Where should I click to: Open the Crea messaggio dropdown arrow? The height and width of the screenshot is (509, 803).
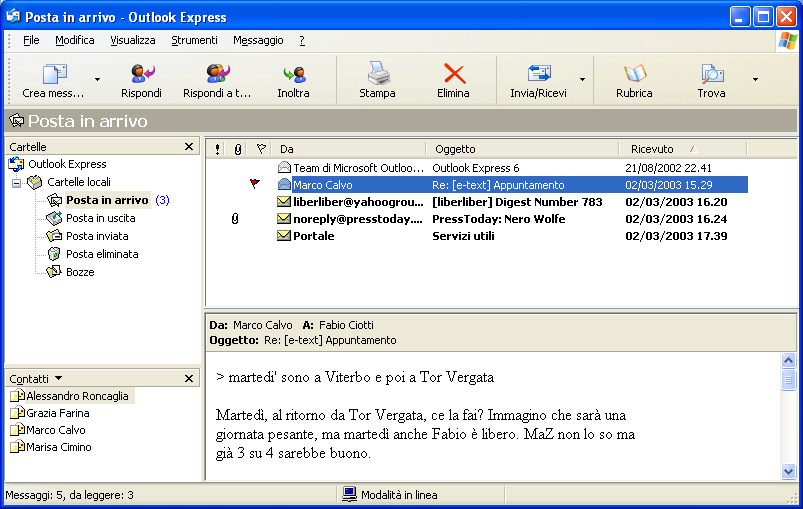click(97, 80)
